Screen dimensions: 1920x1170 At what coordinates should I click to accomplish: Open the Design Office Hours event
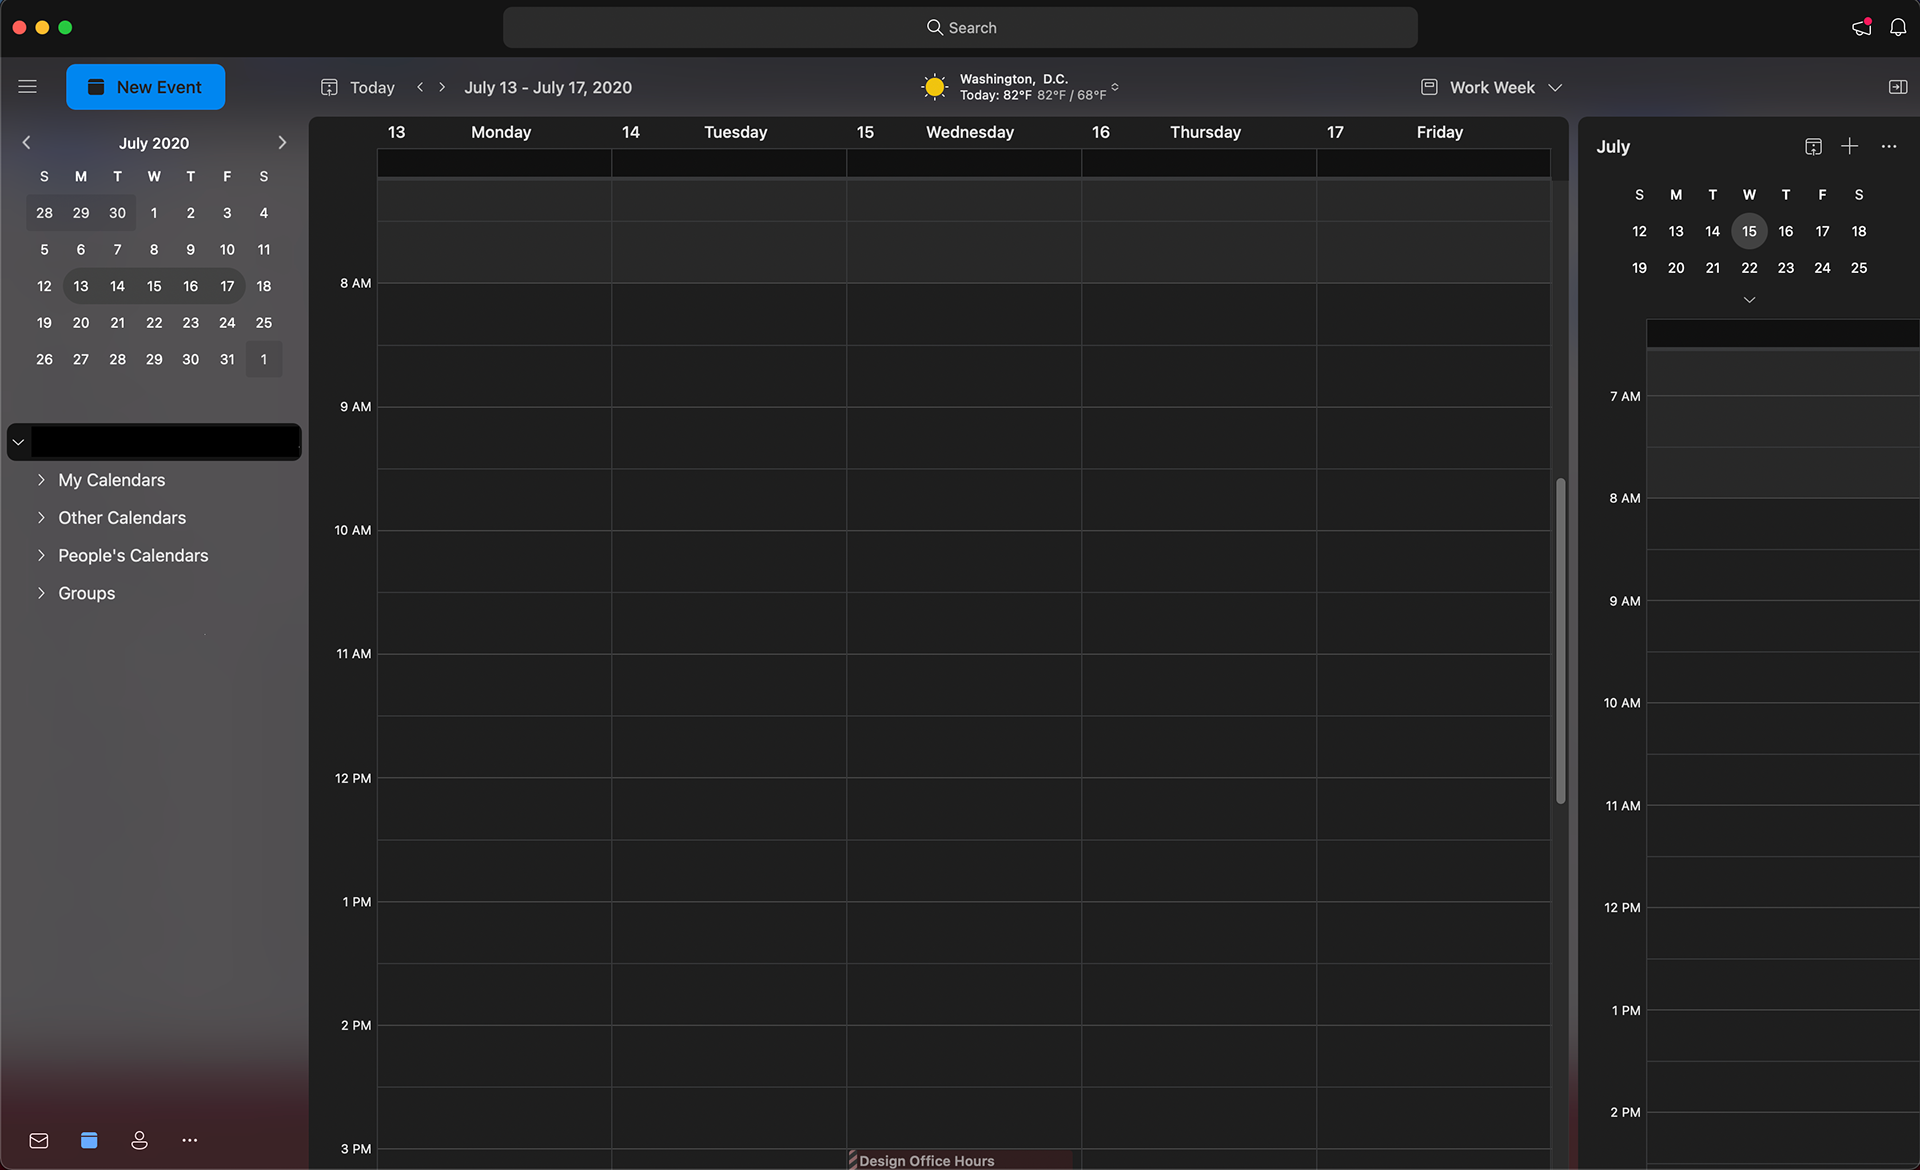tap(927, 1160)
